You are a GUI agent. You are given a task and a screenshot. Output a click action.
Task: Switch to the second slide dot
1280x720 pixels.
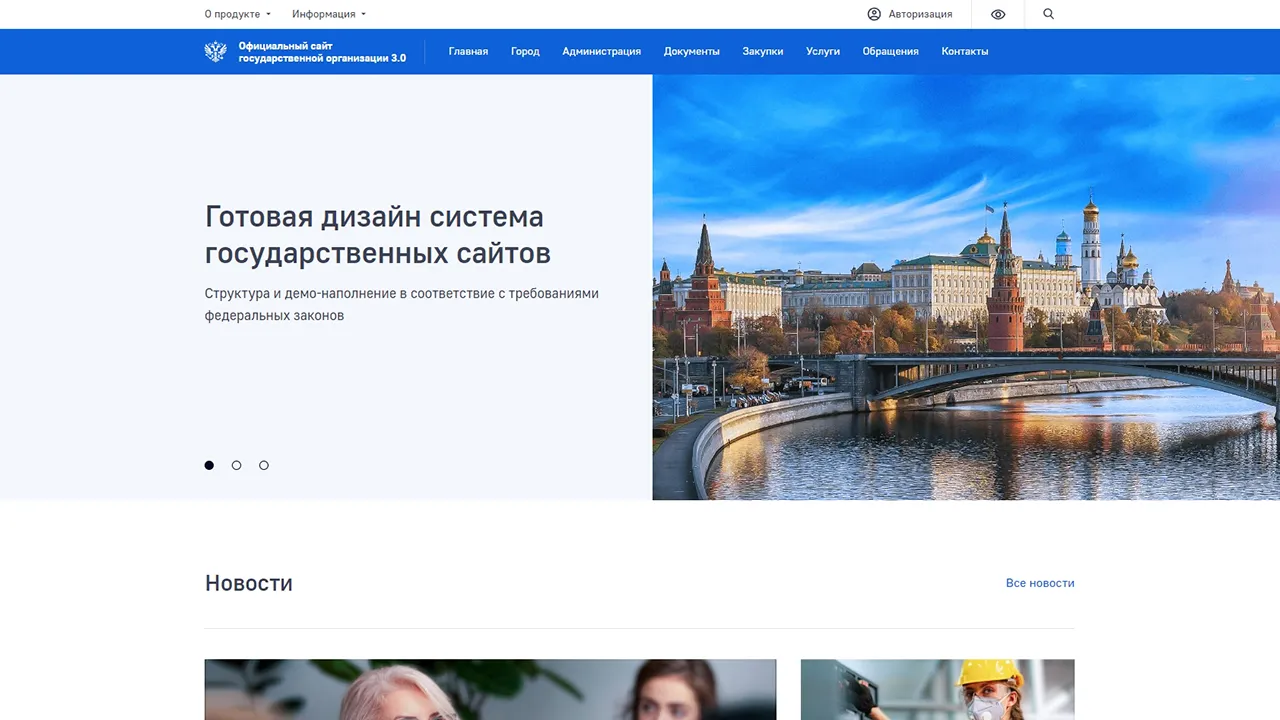pos(236,465)
